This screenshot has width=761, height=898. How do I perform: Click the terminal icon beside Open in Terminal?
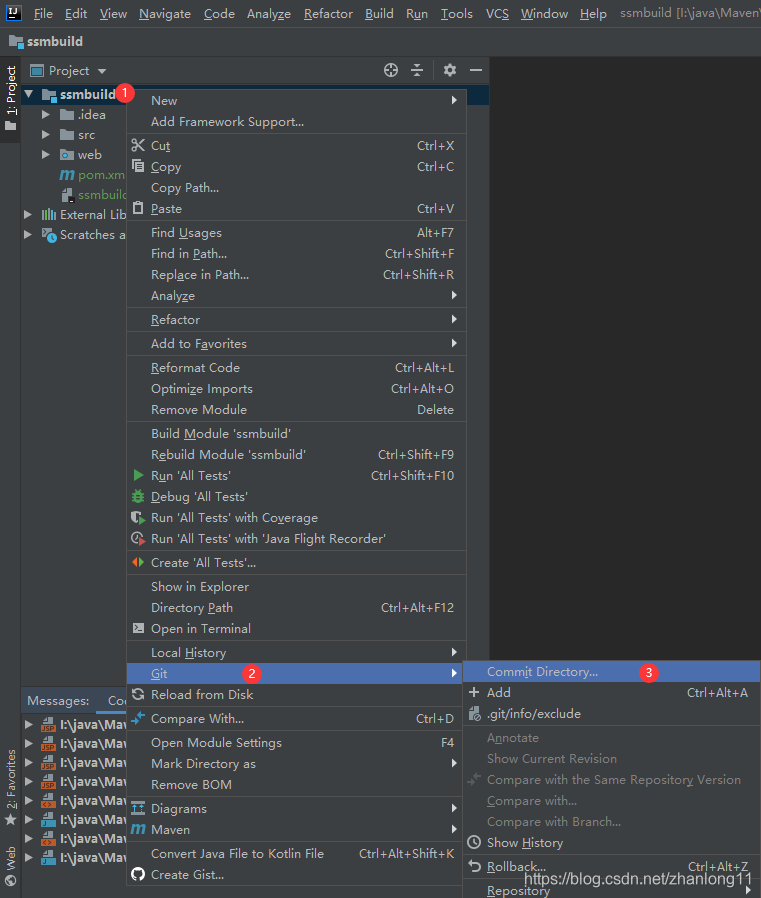click(138, 628)
